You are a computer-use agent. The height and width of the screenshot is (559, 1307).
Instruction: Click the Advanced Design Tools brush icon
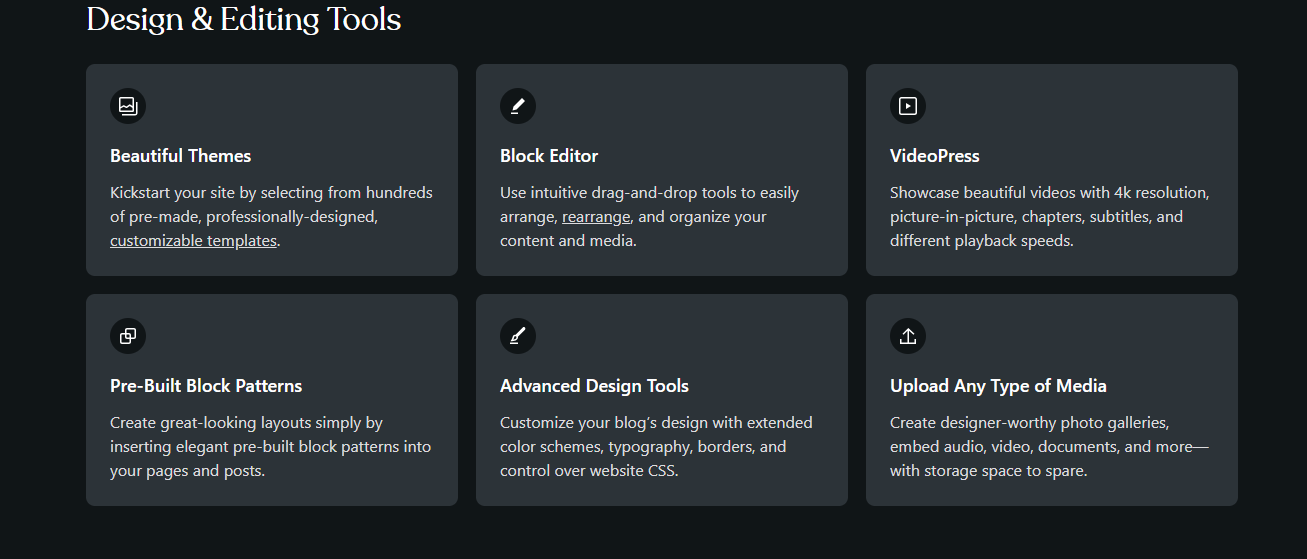[518, 336]
